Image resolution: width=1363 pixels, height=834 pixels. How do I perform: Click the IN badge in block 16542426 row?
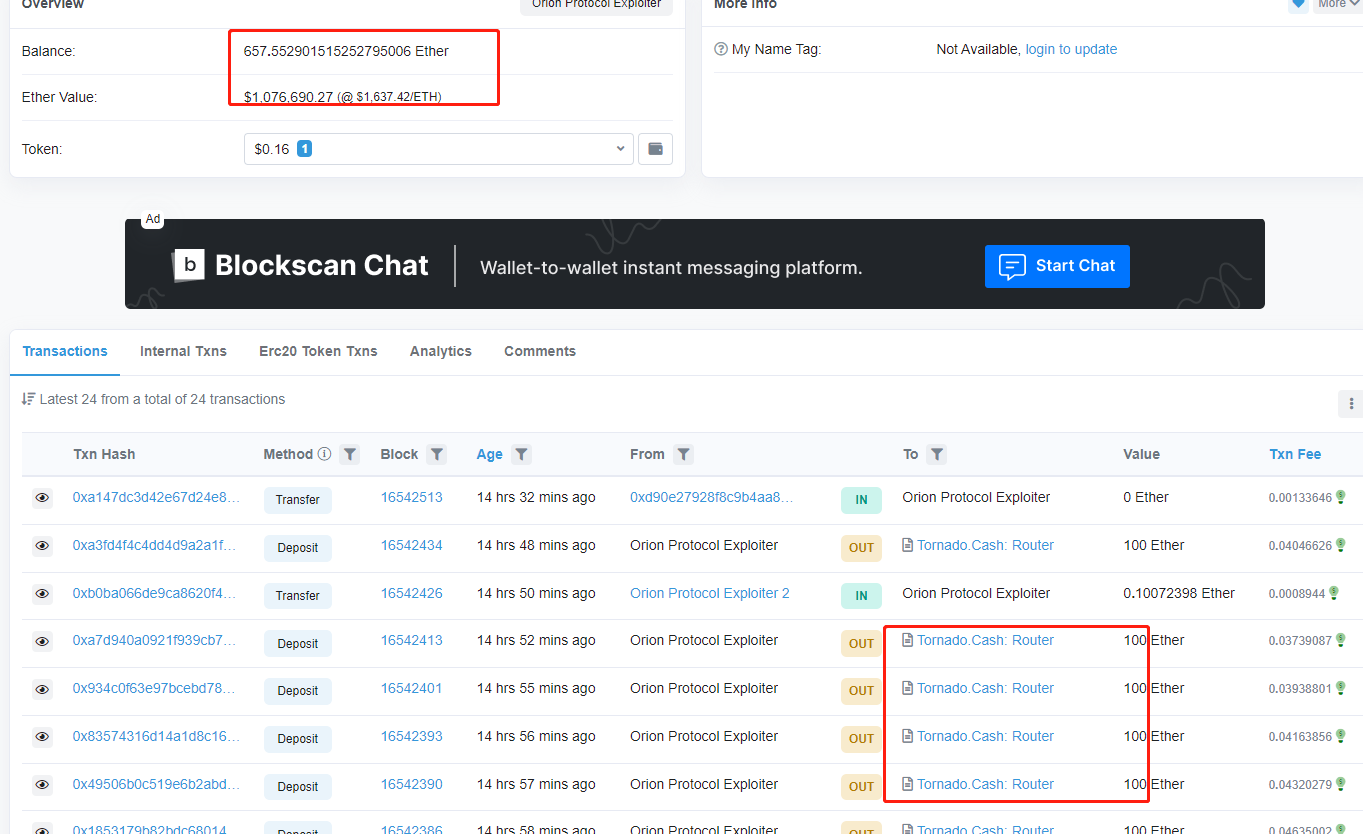pyautogui.click(x=861, y=596)
